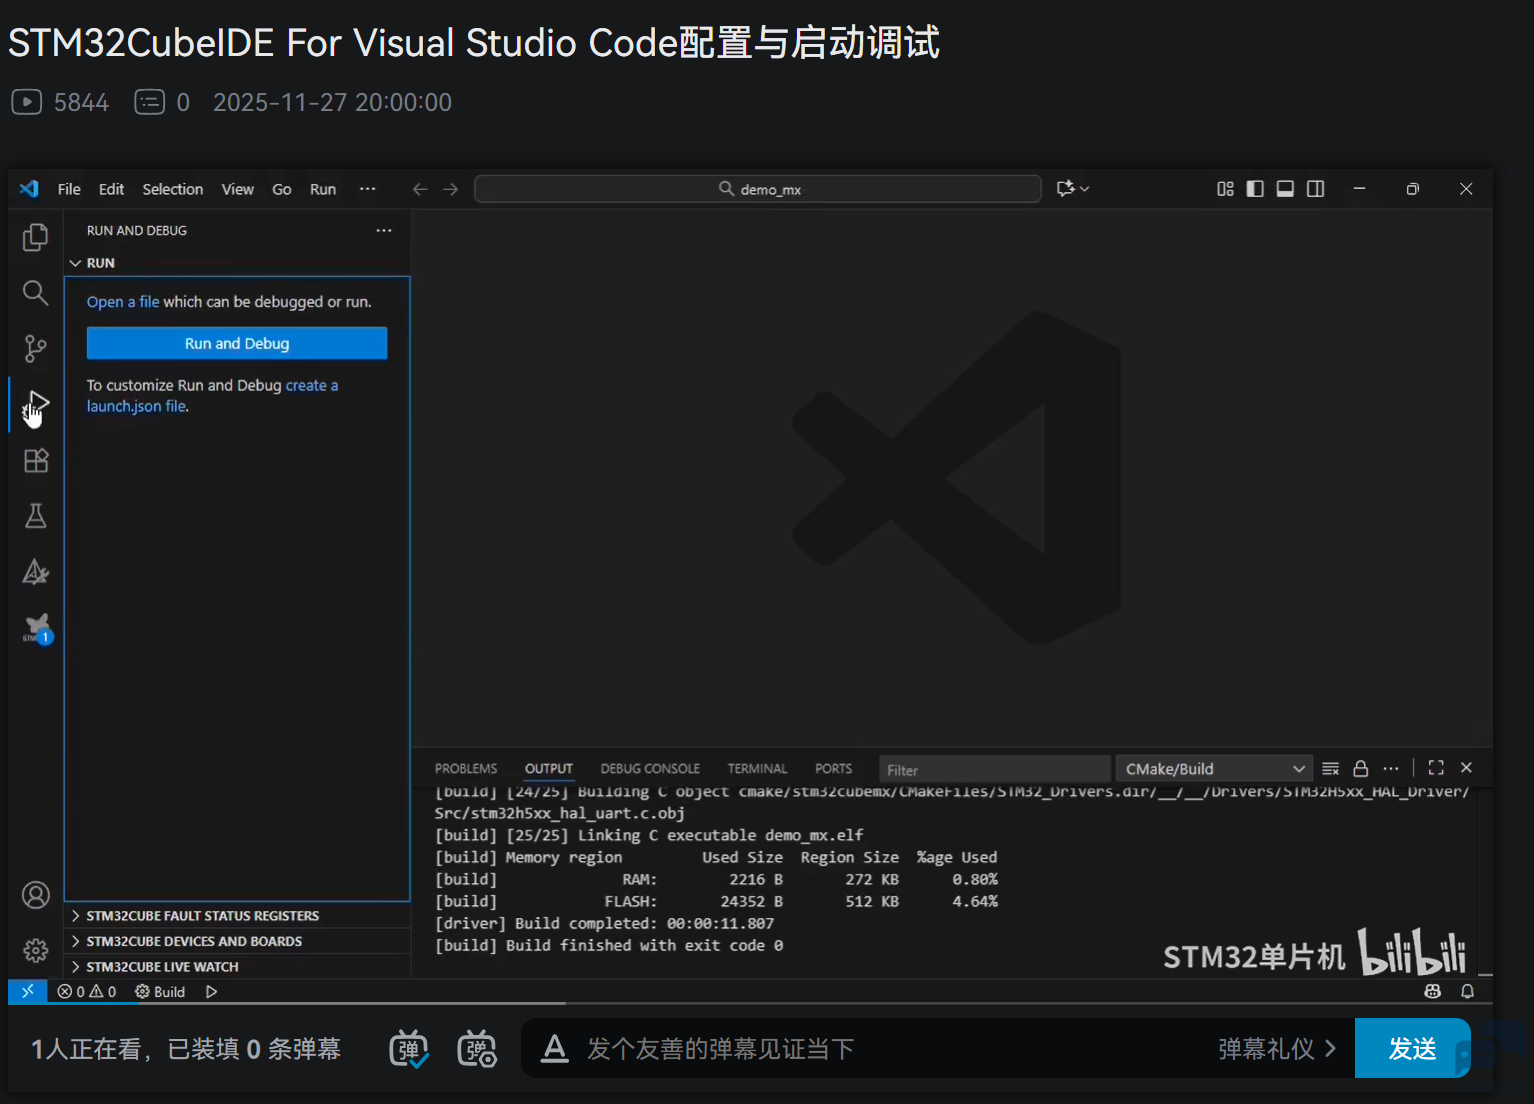Open the Manage gear menu
The height and width of the screenshot is (1104, 1534).
click(x=35, y=950)
